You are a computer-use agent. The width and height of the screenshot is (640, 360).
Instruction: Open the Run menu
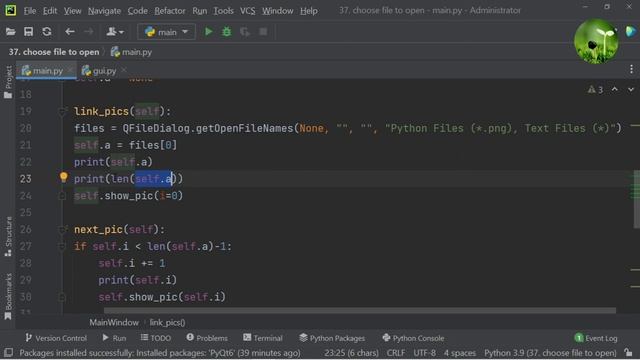200,11
